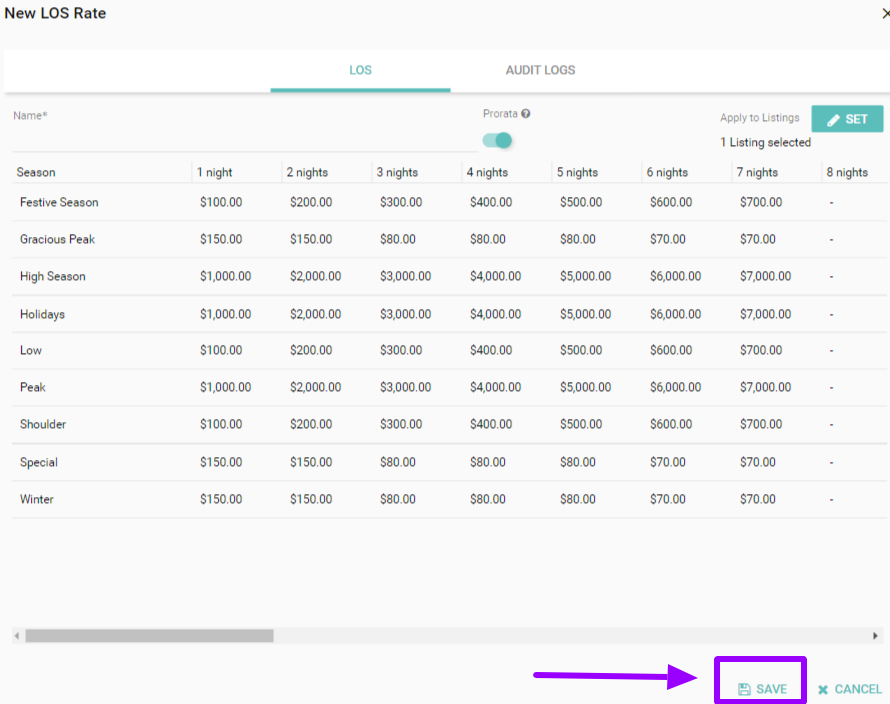Image resolution: width=890 pixels, height=704 pixels.
Task: Click the Peak 2 nights rate cell
Action: click(x=315, y=387)
